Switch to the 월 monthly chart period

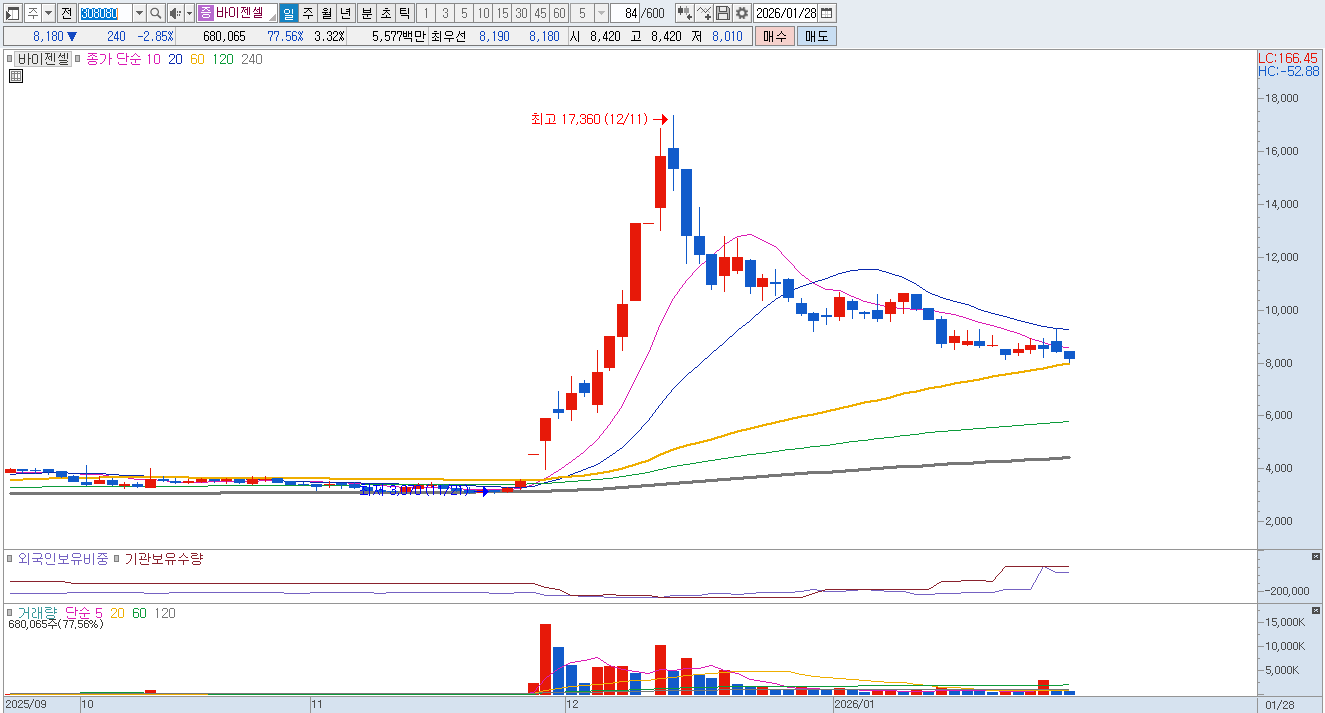(x=326, y=13)
